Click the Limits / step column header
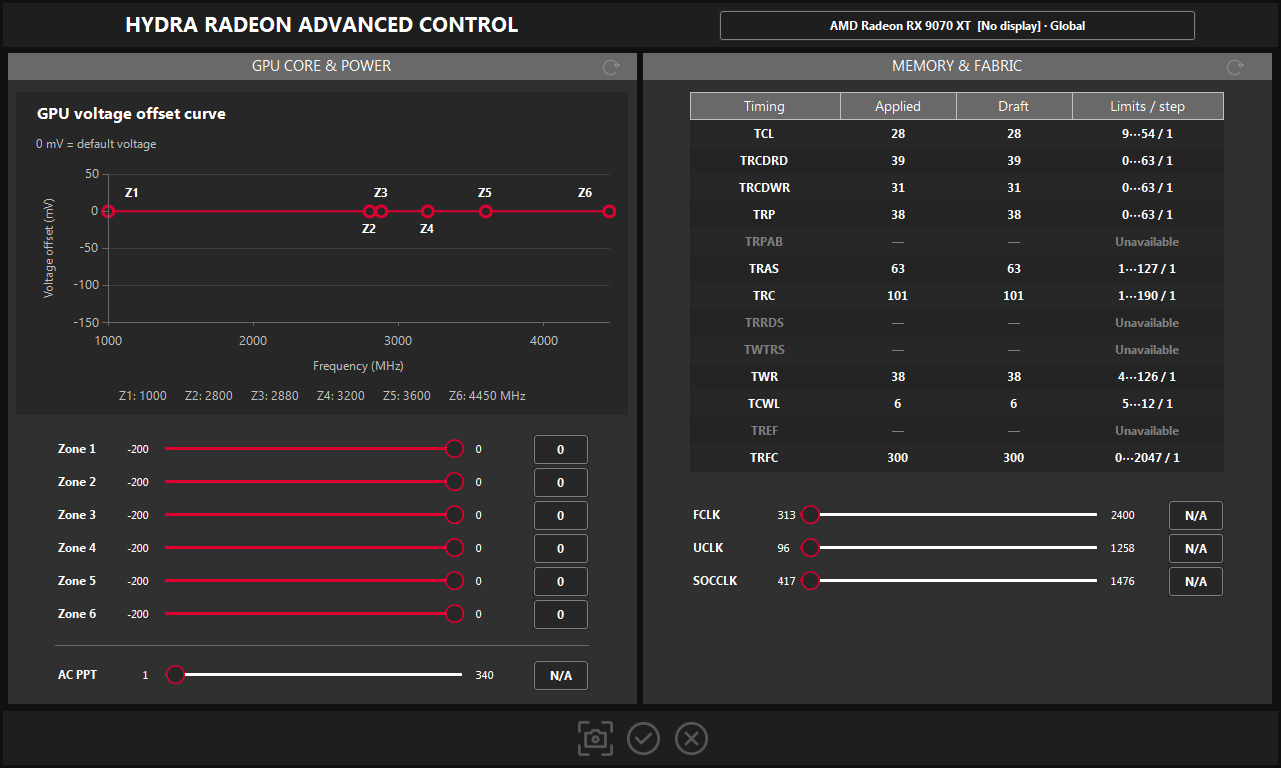 point(1148,106)
